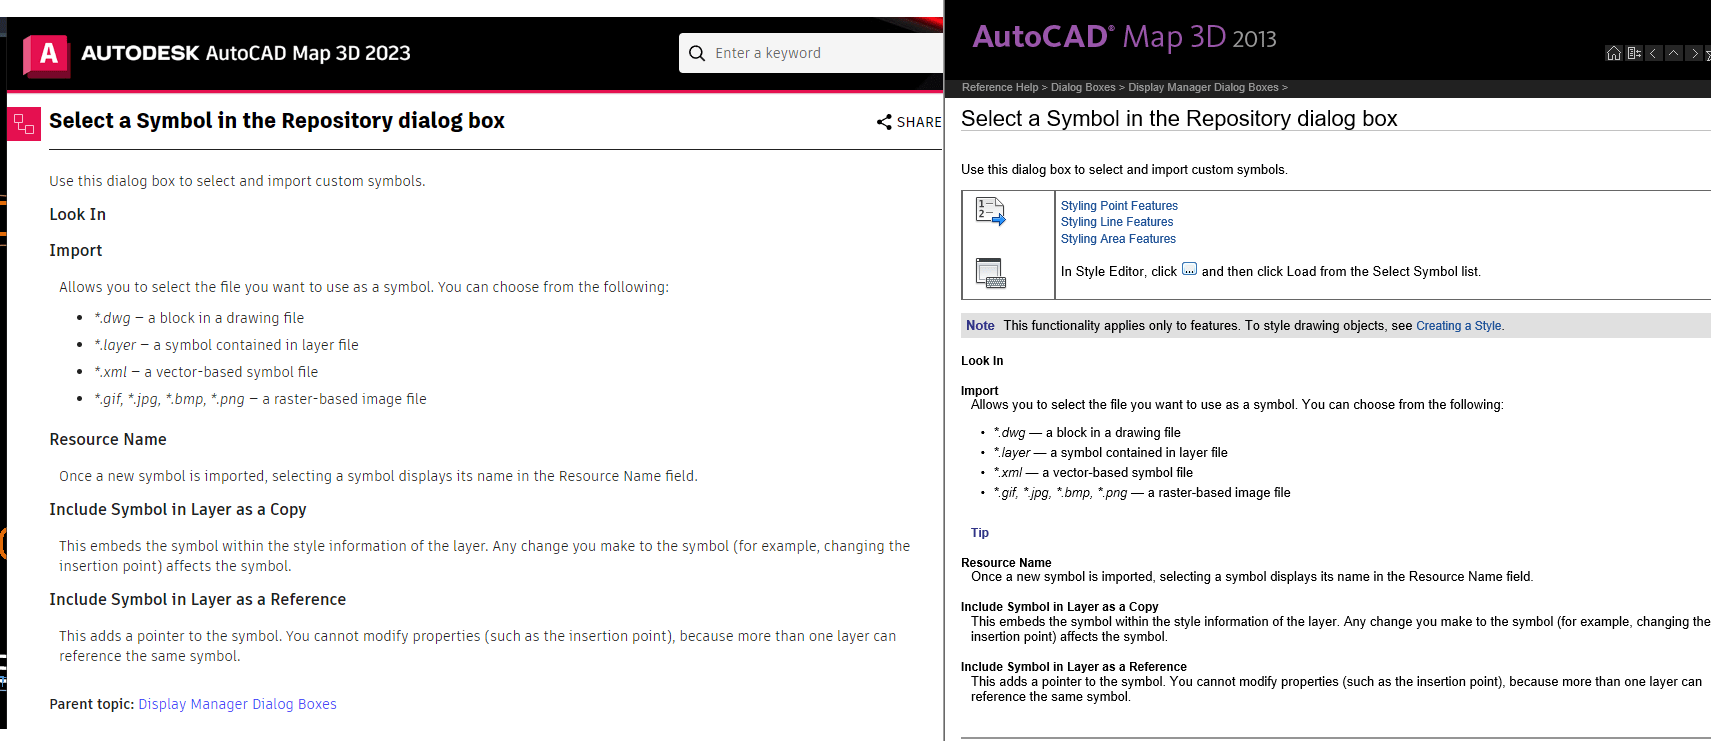Click the dialog box access icon in the 2013 table
Screen dimensions: 1711x741
(990, 272)
